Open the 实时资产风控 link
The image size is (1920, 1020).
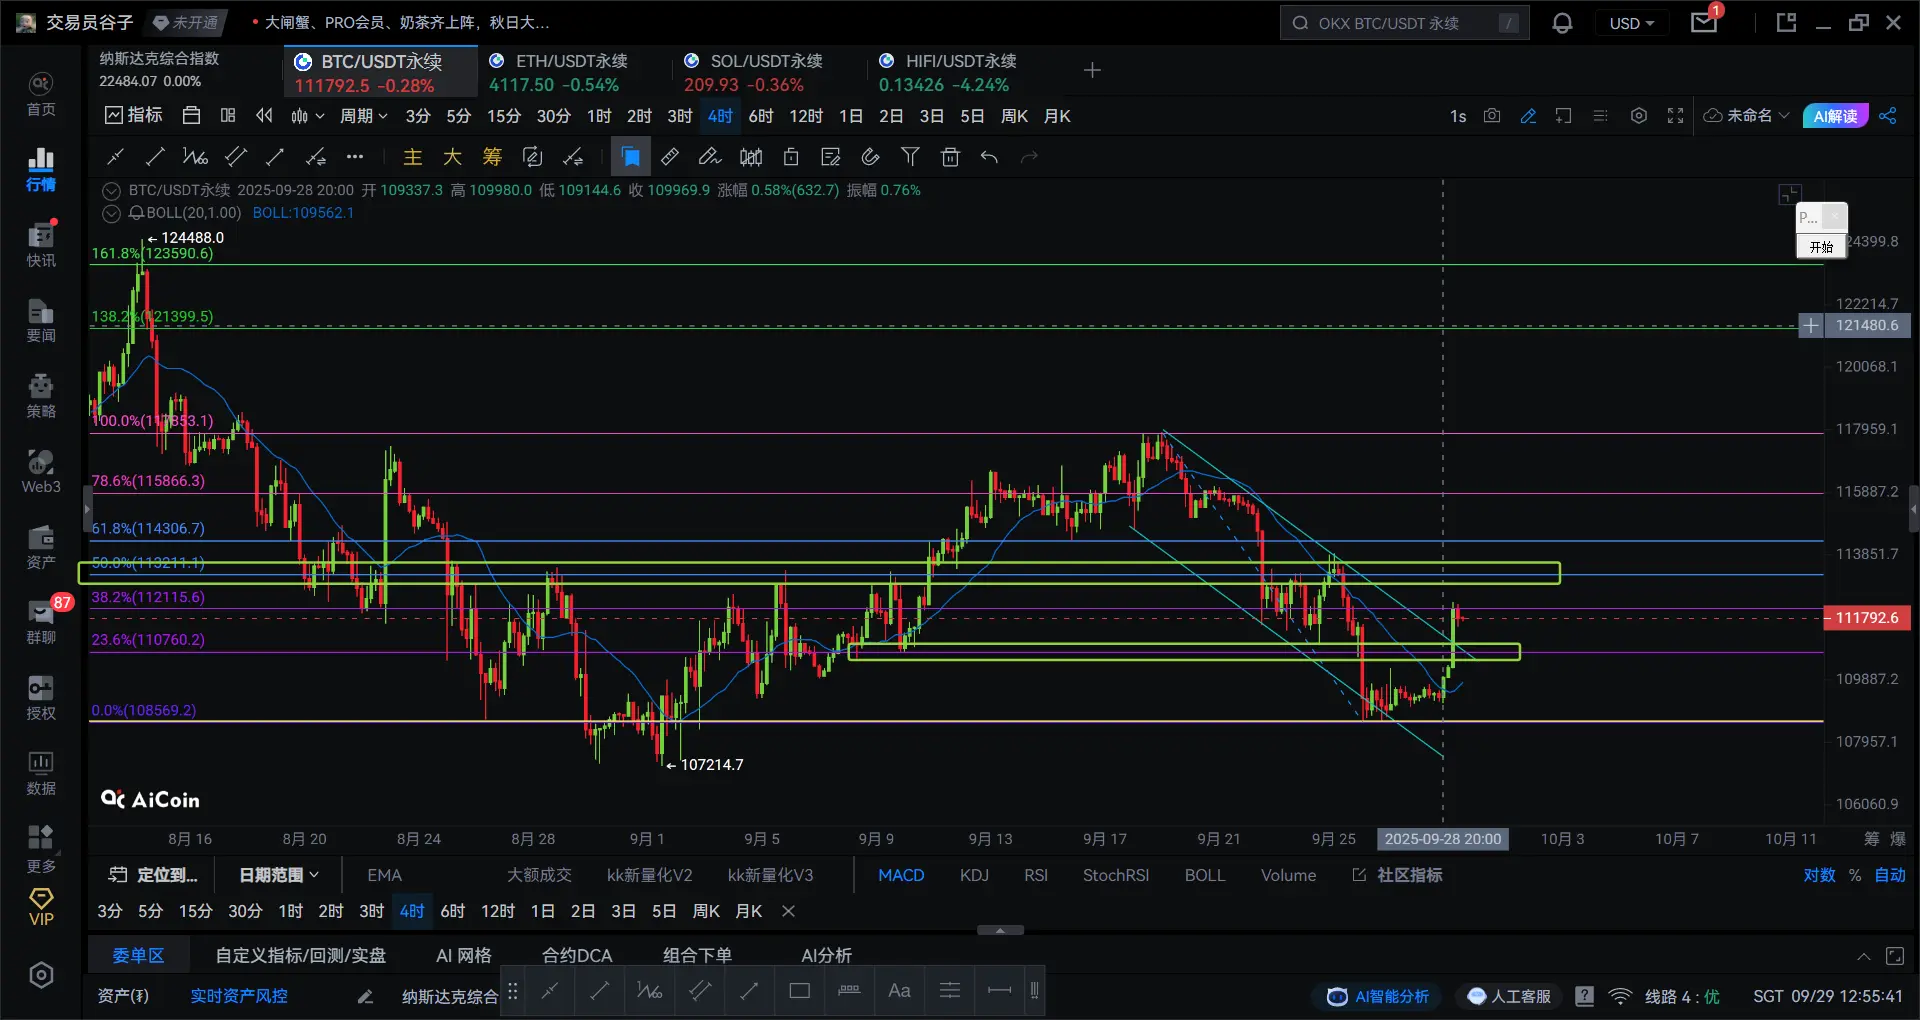tap(239, 996)
